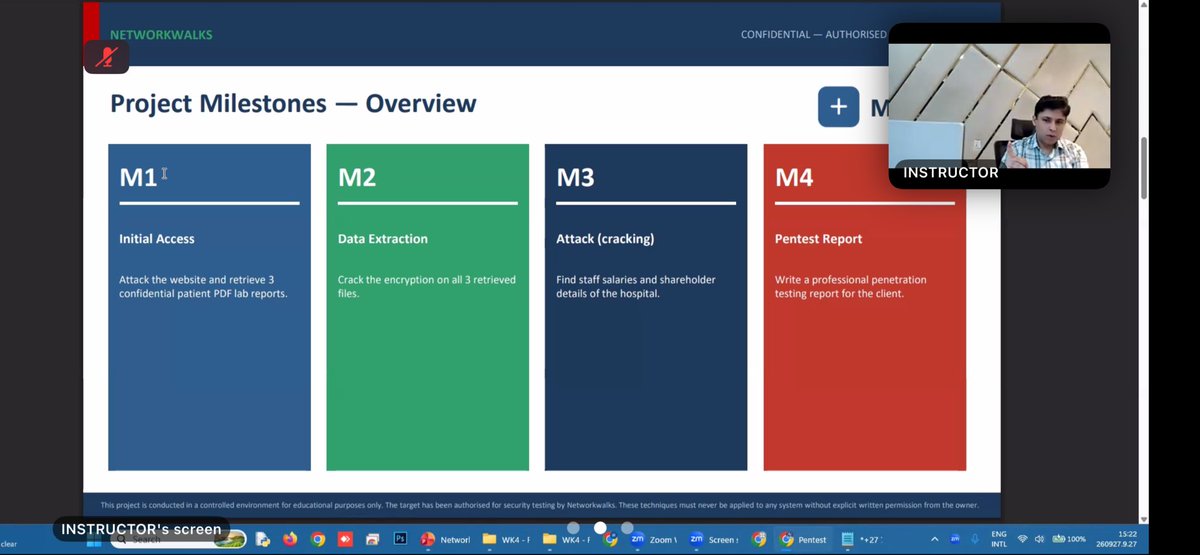The image size is (1200, 555).
Task: Switch to the Pentest Chrome window
Action: point(804,539)
